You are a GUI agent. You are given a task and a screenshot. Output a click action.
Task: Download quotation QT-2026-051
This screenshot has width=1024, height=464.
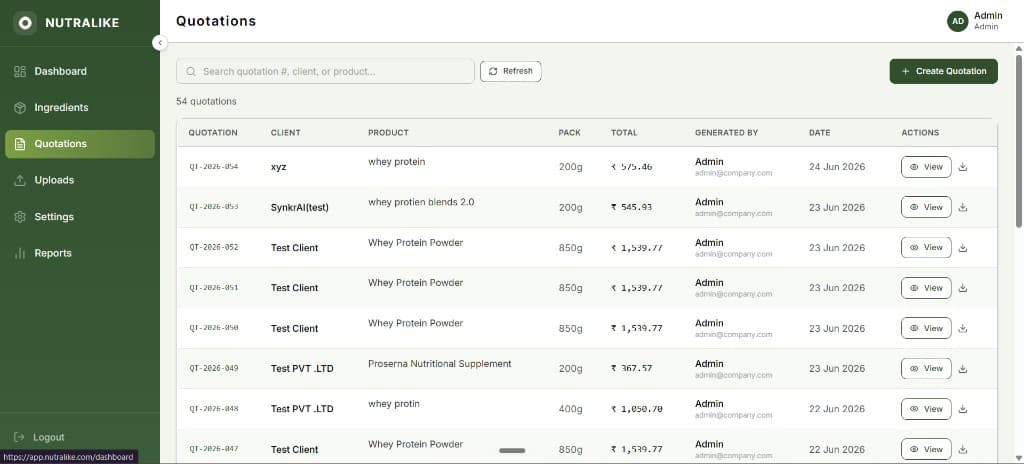(x=963, y=288)
